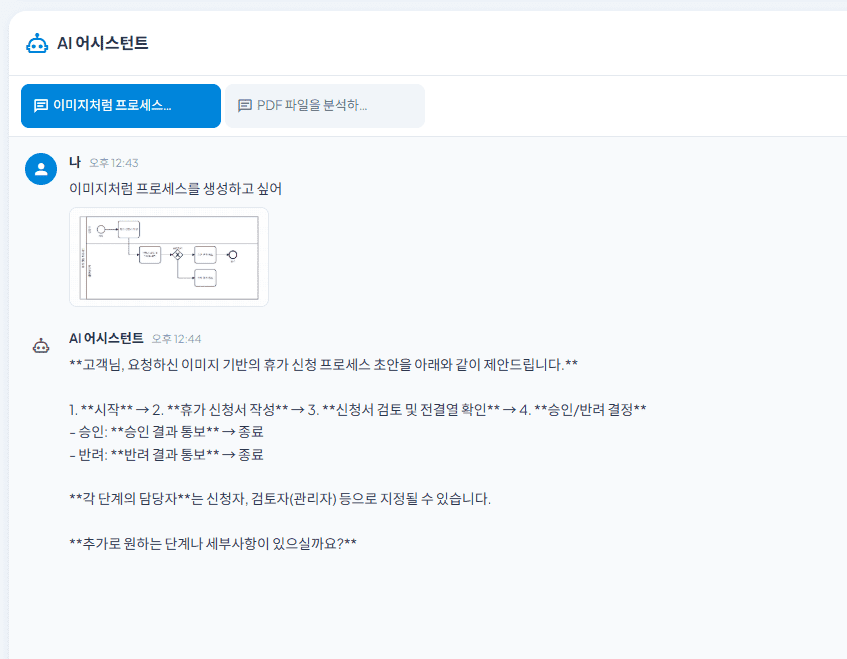Click the user avatar beside 나
Screen dimensions: 847x659
click(x=41, y=169)
